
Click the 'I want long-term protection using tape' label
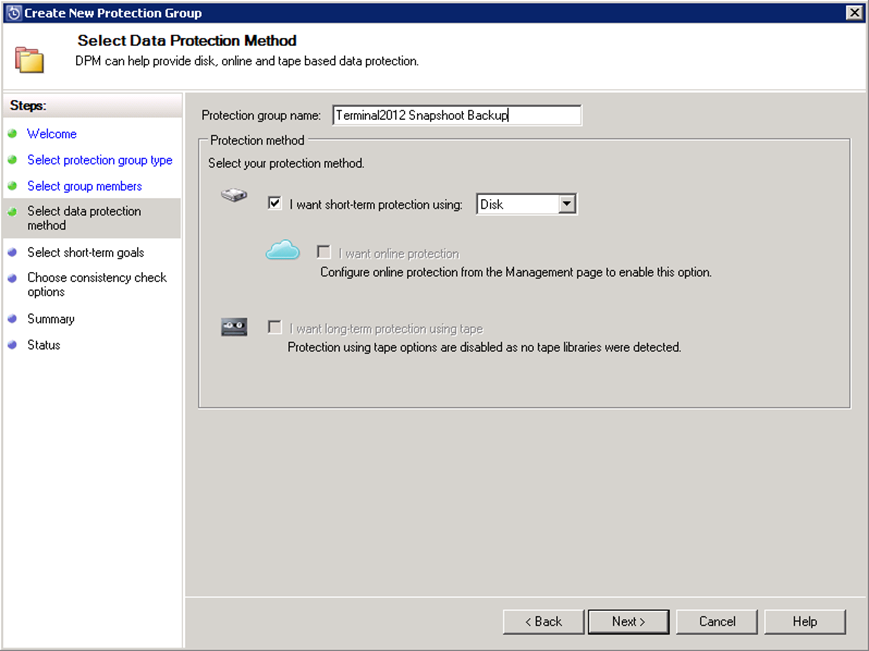tap(386, 329)
